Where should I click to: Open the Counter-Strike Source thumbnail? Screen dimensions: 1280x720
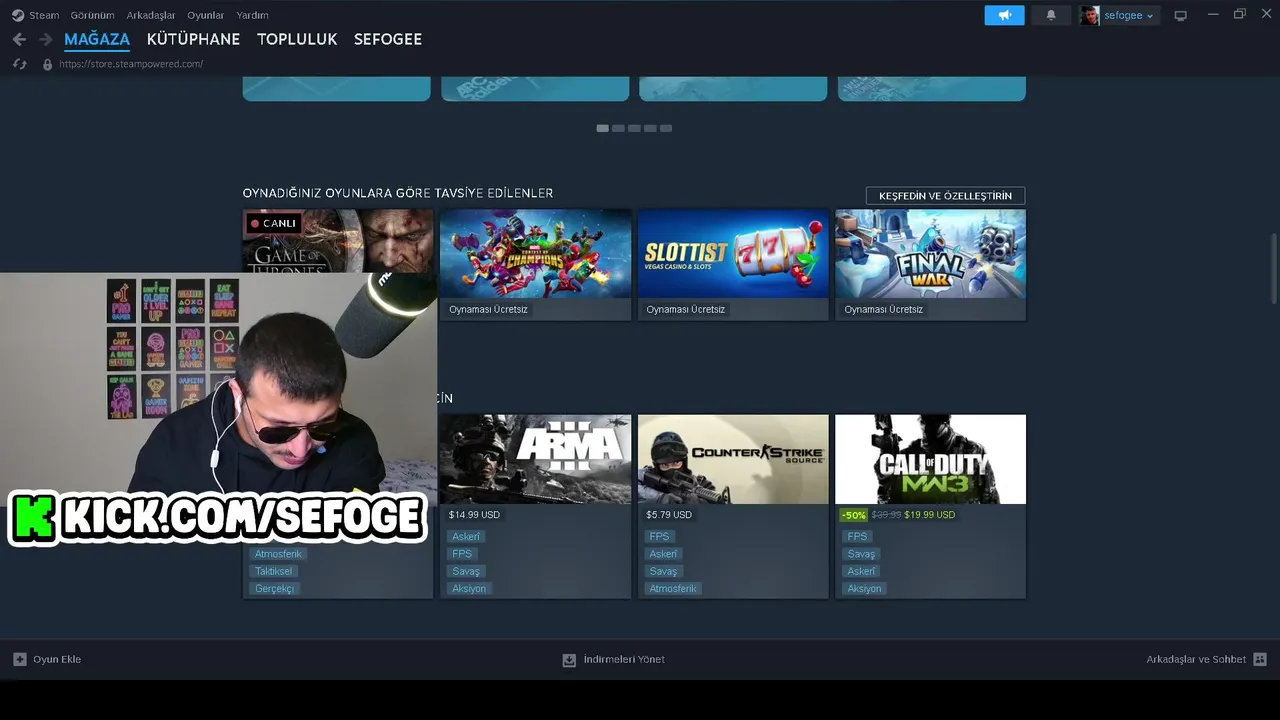pyautogui.click(x=733, y=459)
